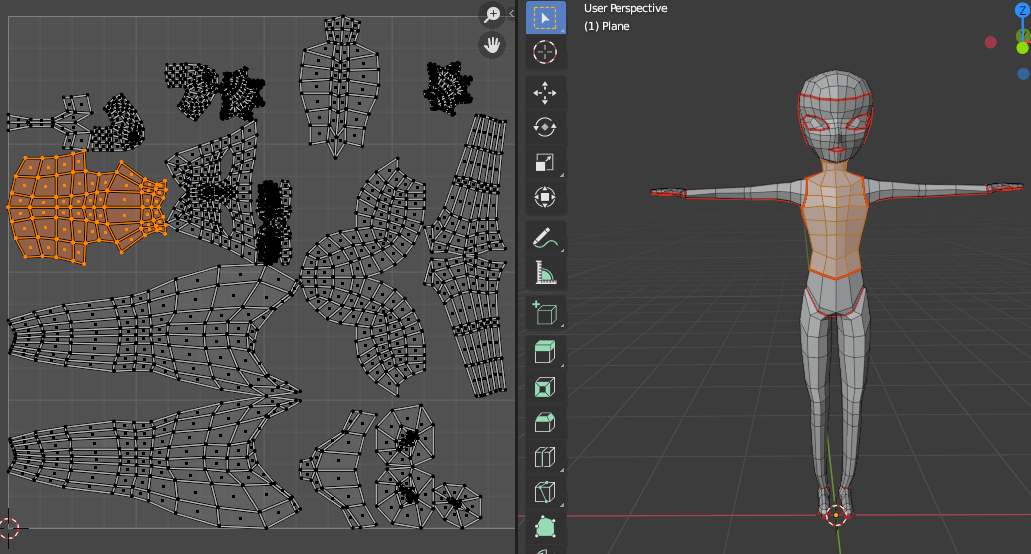The width and height of the screenshot is (1031, 554).
Task: Choose the Measure tool
Action: pyautogui.click(x=545, y=273)
